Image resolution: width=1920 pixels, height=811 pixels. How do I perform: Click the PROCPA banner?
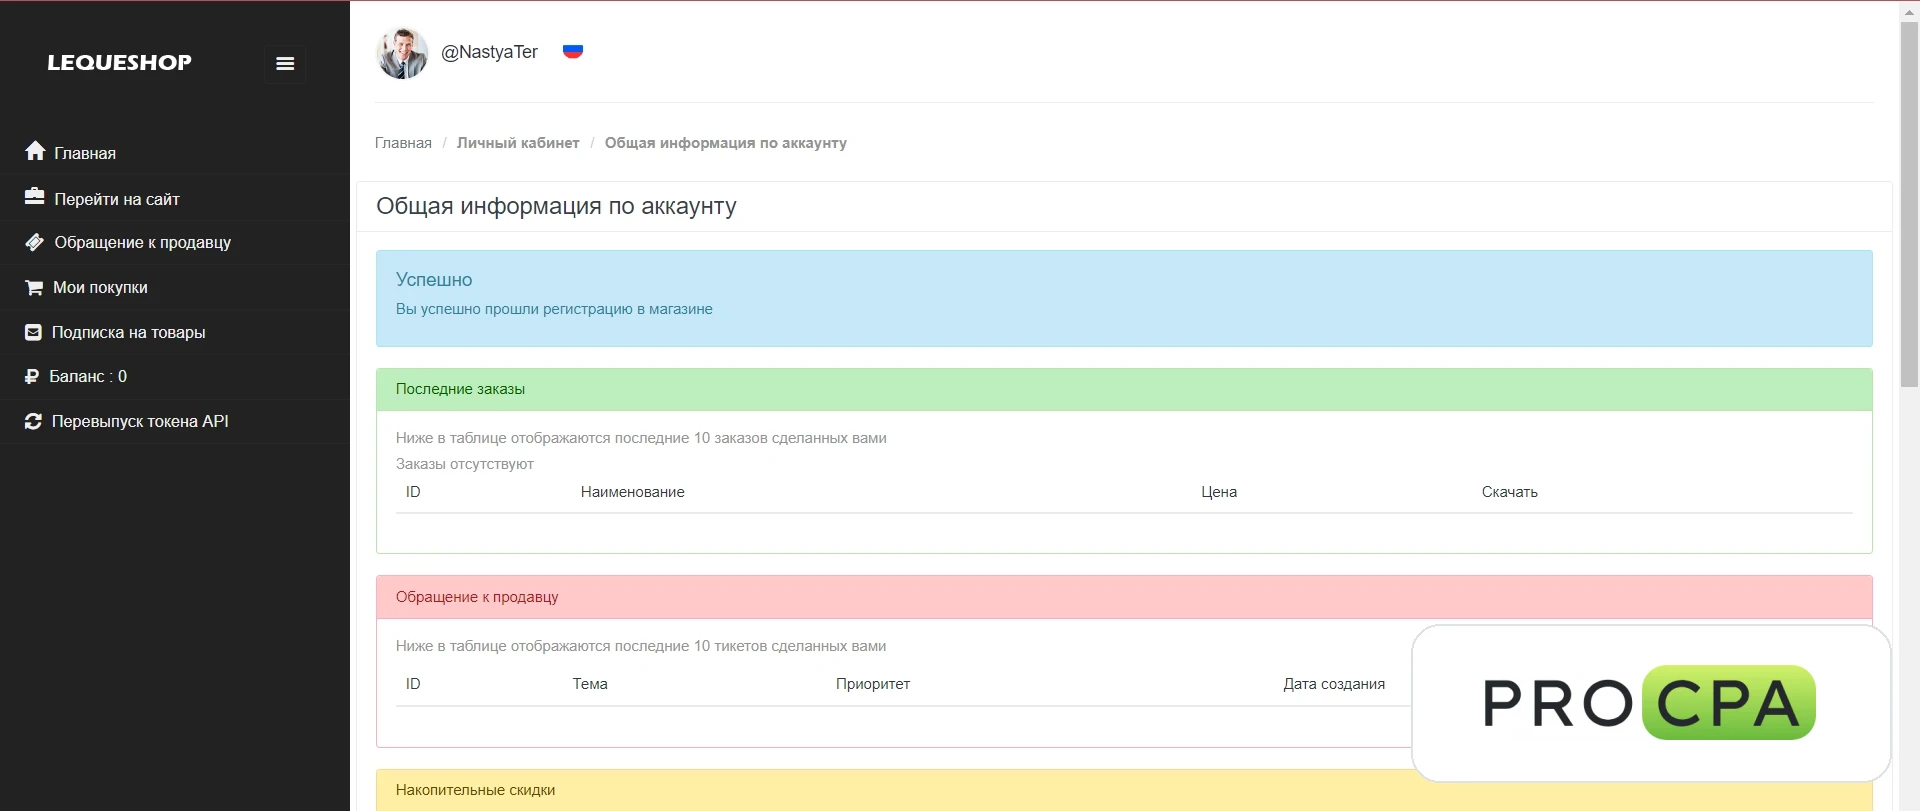tap(1650, 703)
